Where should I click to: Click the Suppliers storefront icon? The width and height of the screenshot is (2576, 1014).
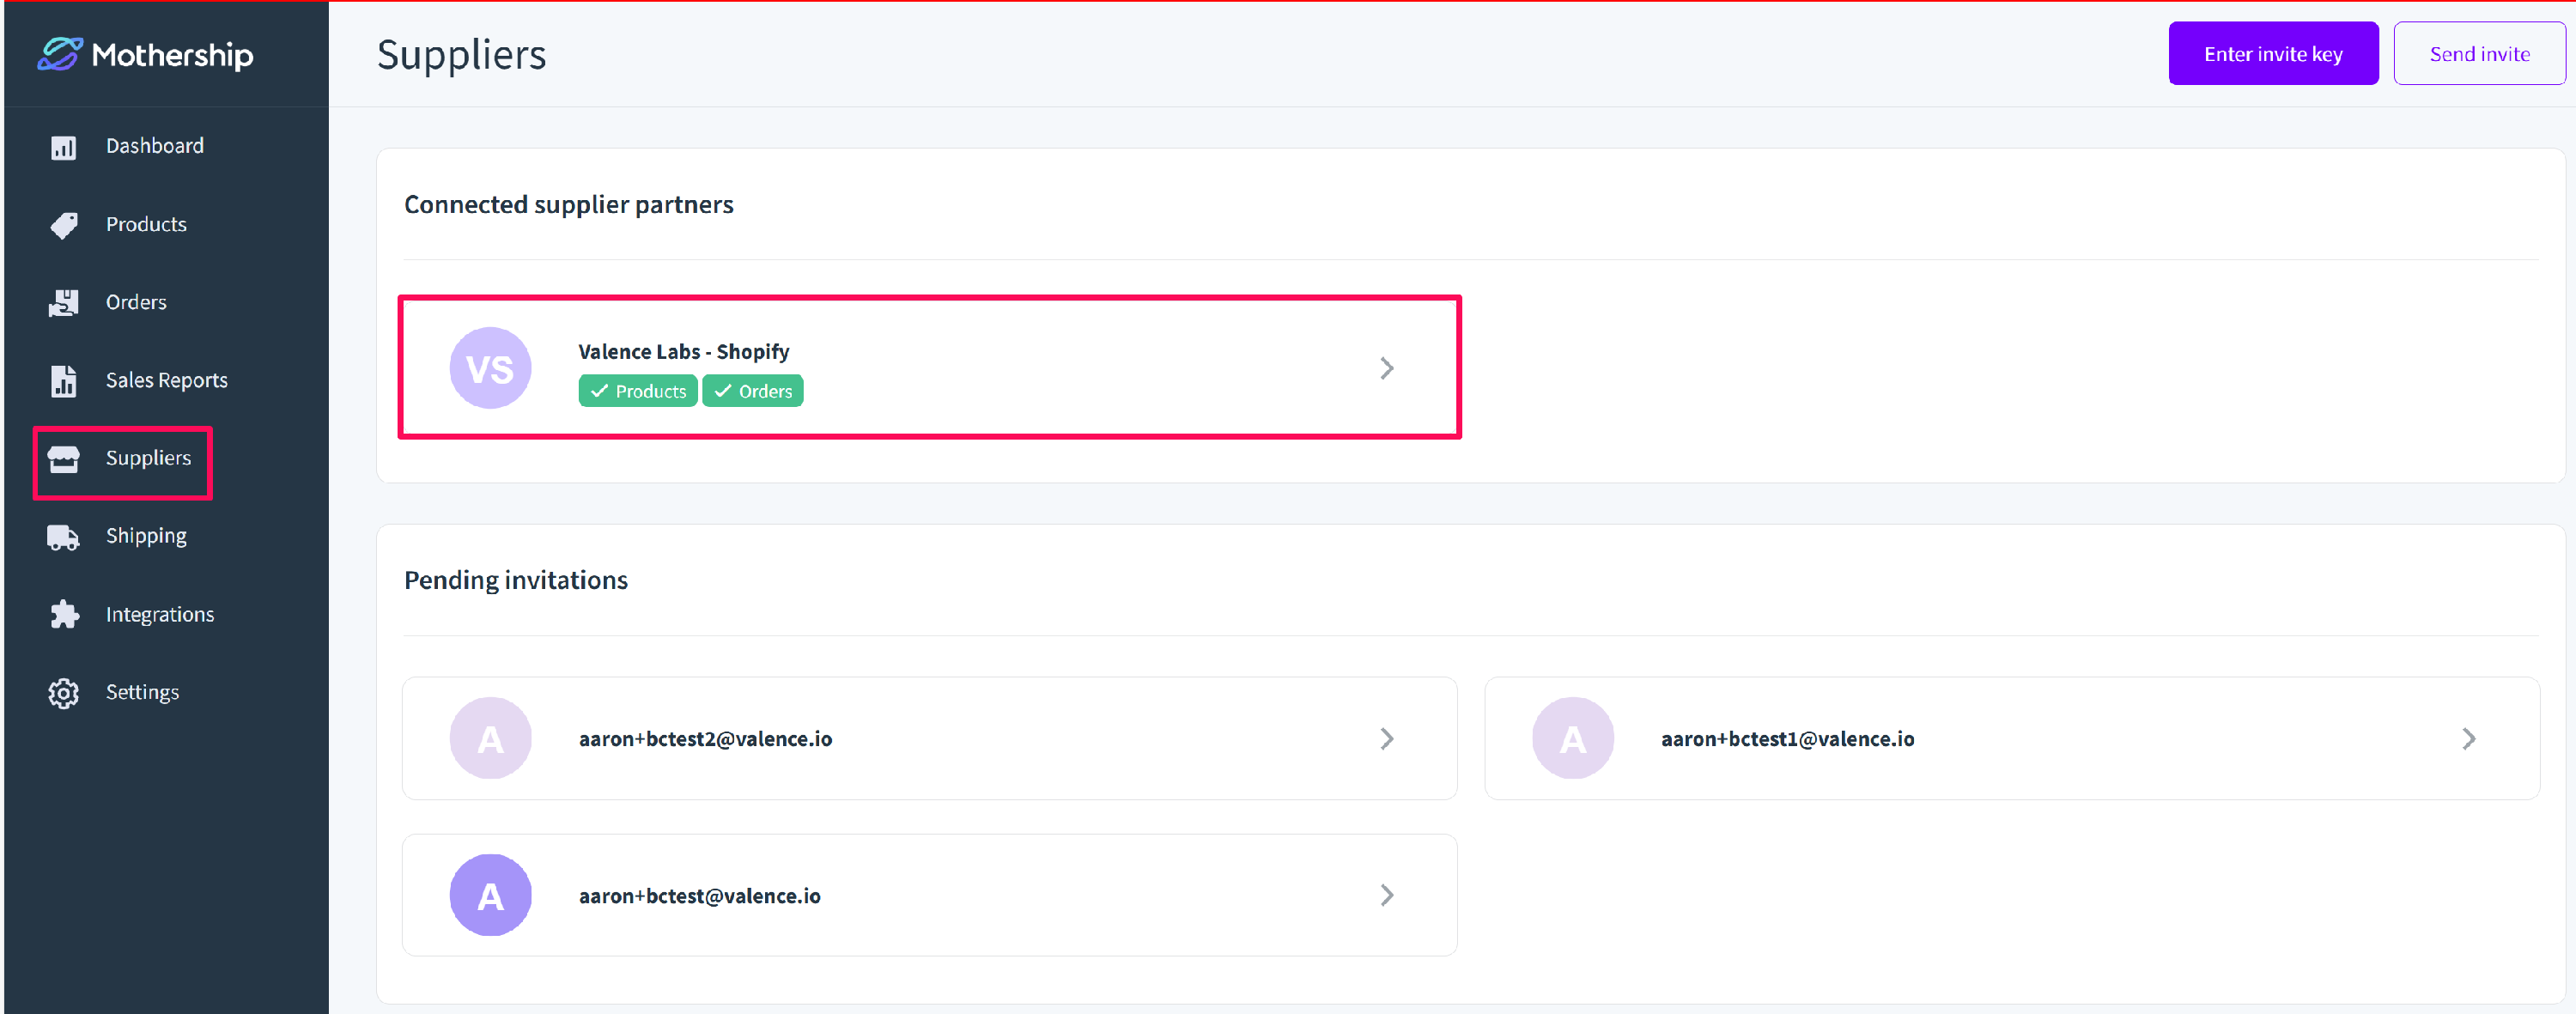pyautogui.click(x=63, y=459)
